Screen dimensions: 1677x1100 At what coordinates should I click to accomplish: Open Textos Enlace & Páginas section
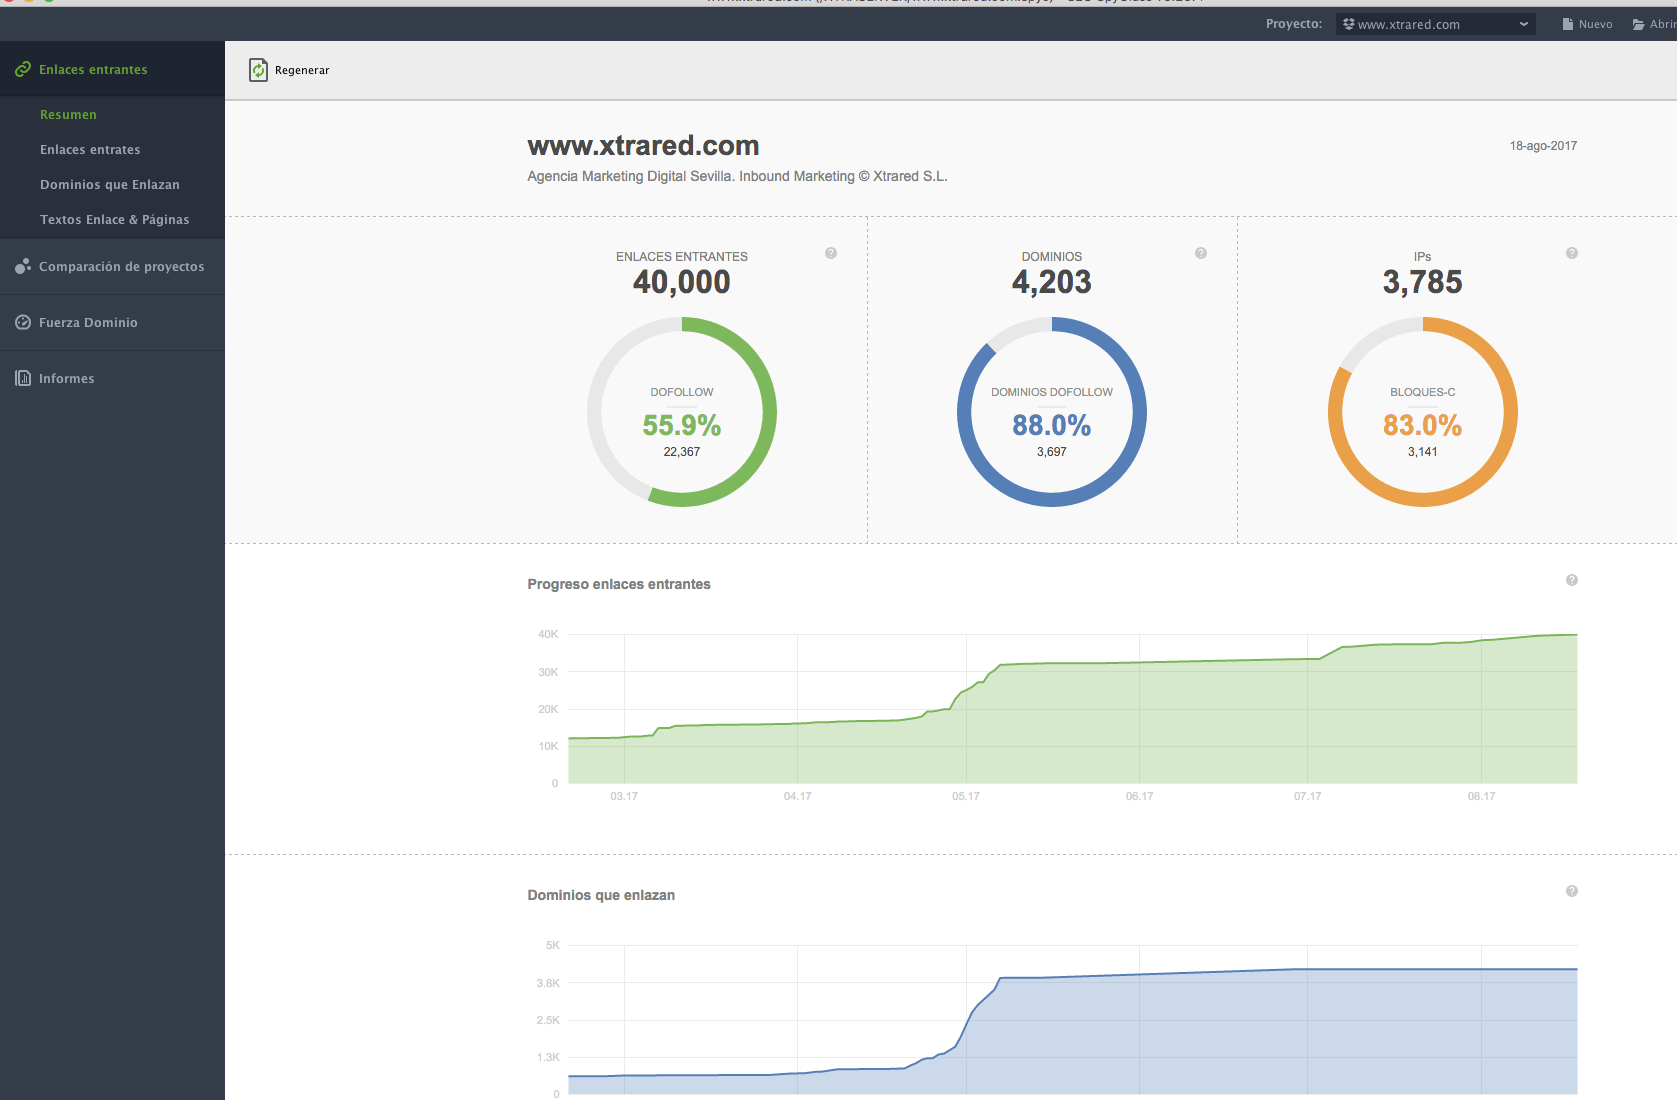[115, 219]
